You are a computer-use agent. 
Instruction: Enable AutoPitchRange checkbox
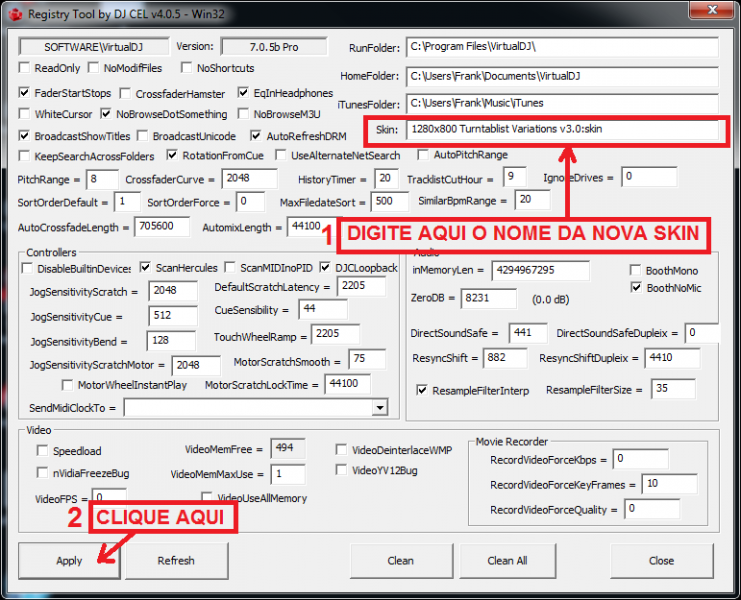[x=423, y=154]
